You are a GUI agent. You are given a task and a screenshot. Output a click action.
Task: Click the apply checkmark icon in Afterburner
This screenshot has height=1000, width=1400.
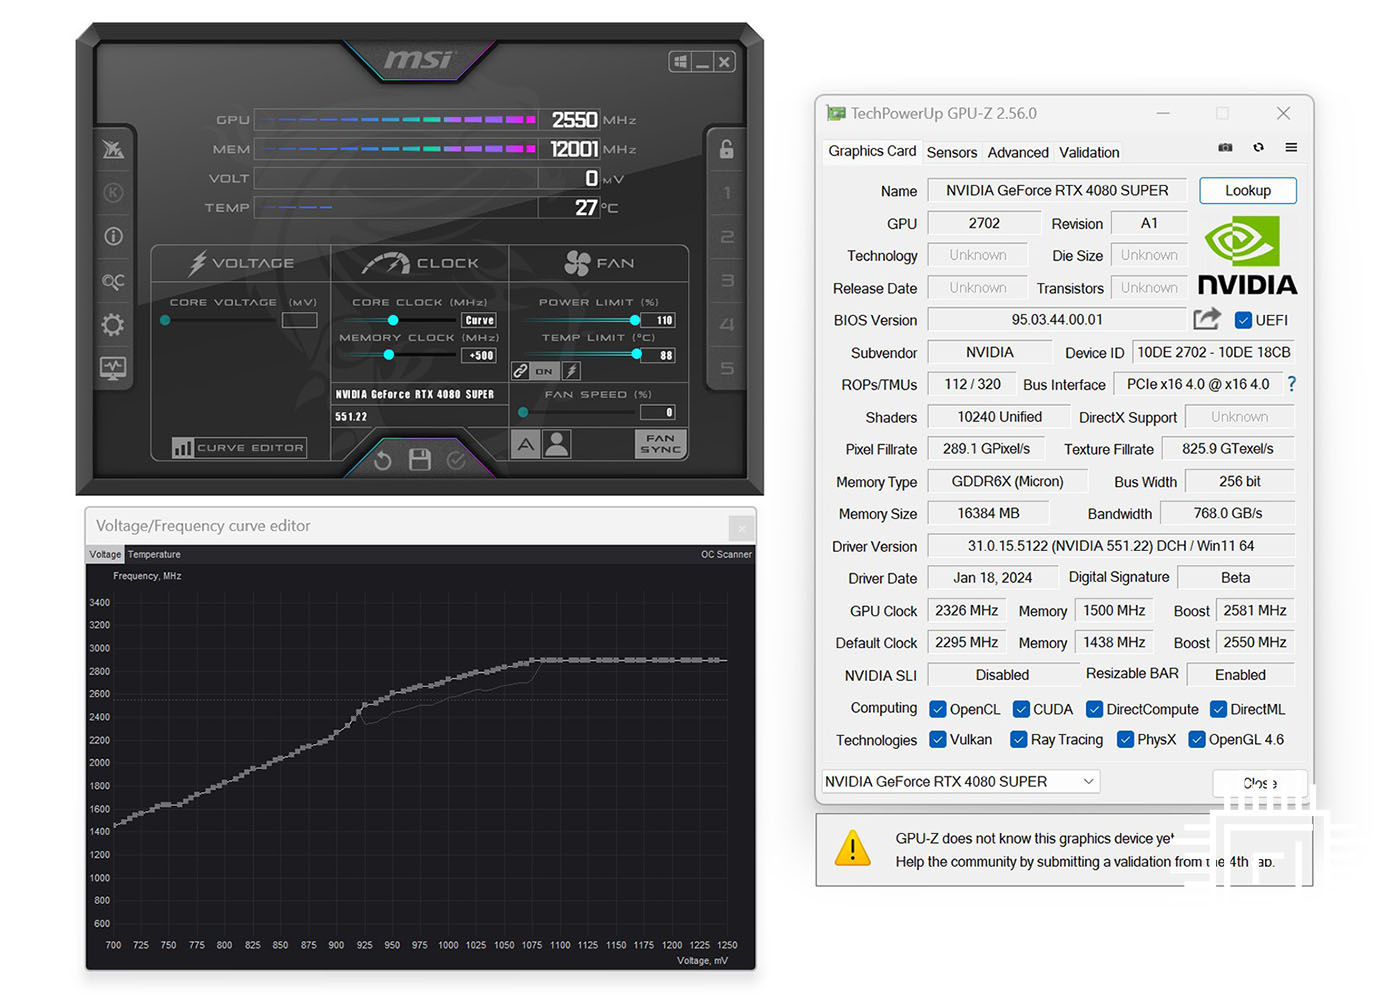[x=456, y=460]
